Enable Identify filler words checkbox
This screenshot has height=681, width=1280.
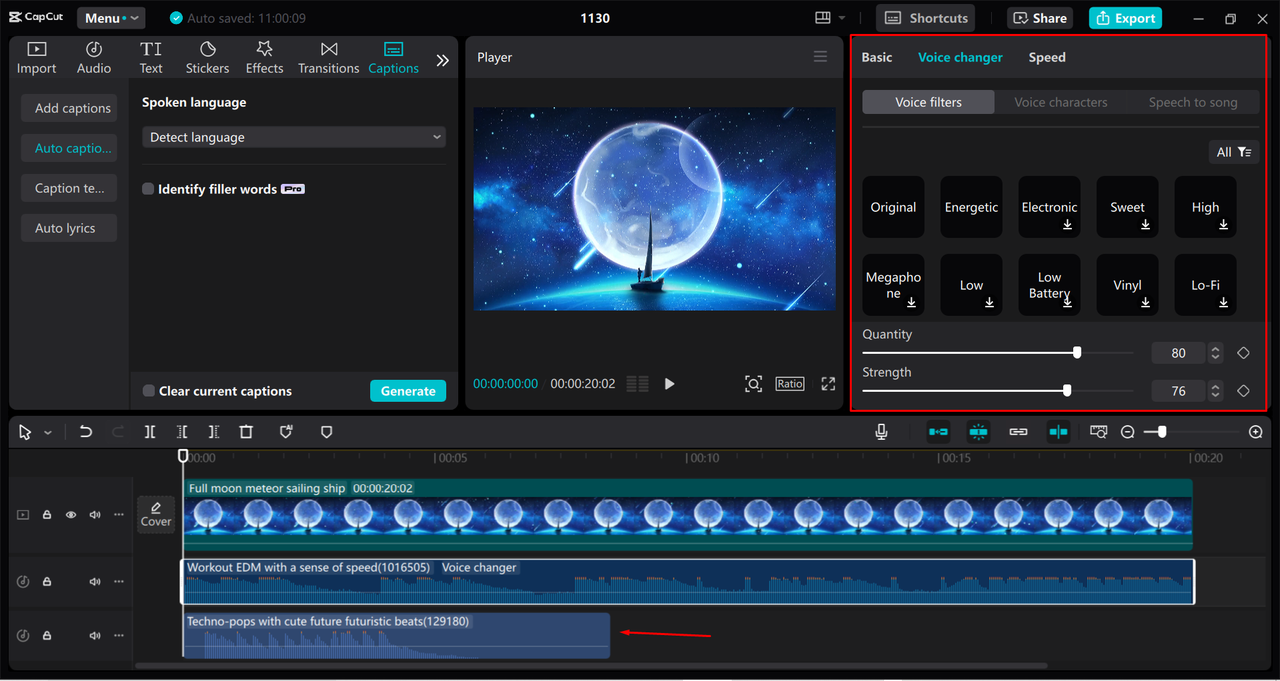(x=148, y=189)
